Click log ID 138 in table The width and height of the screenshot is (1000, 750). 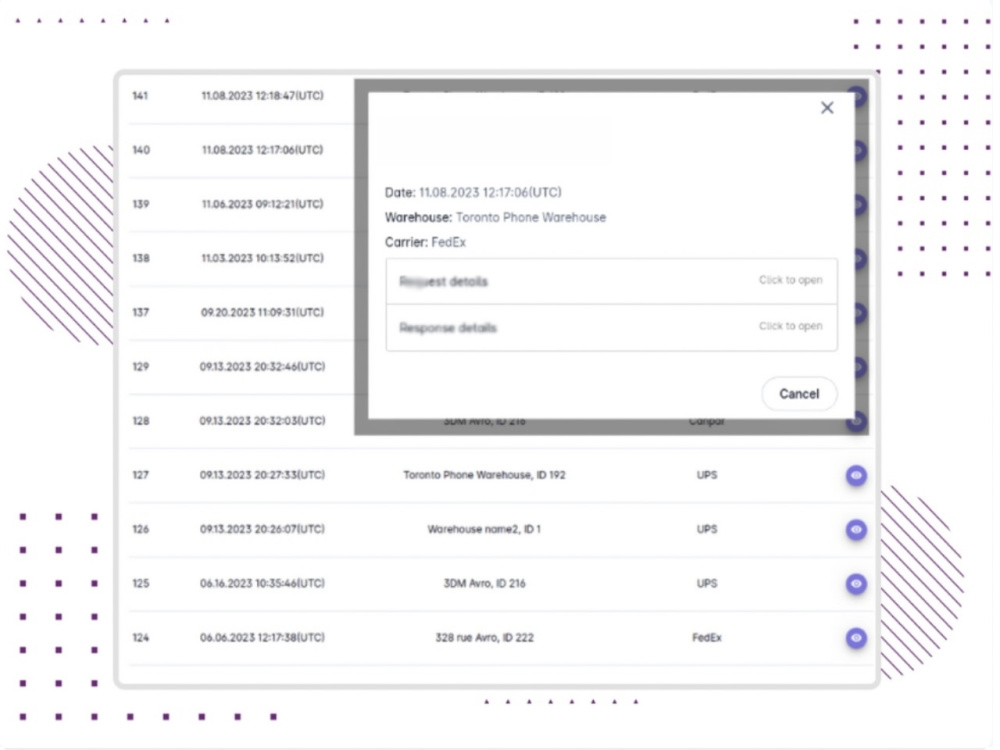[141, 258]
